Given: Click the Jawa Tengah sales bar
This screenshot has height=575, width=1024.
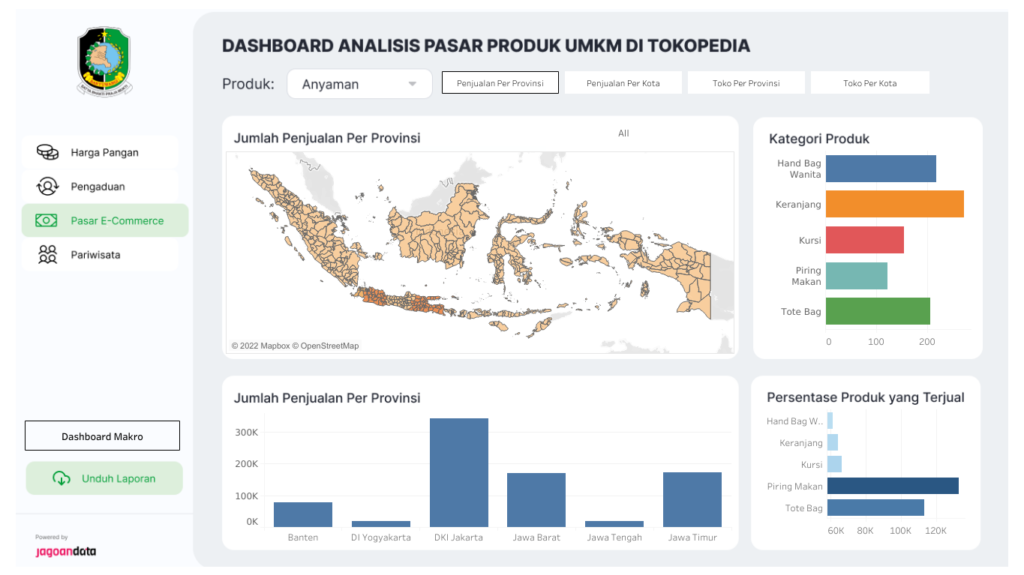Looking at the screenshot, I should [x=614, y=523].
